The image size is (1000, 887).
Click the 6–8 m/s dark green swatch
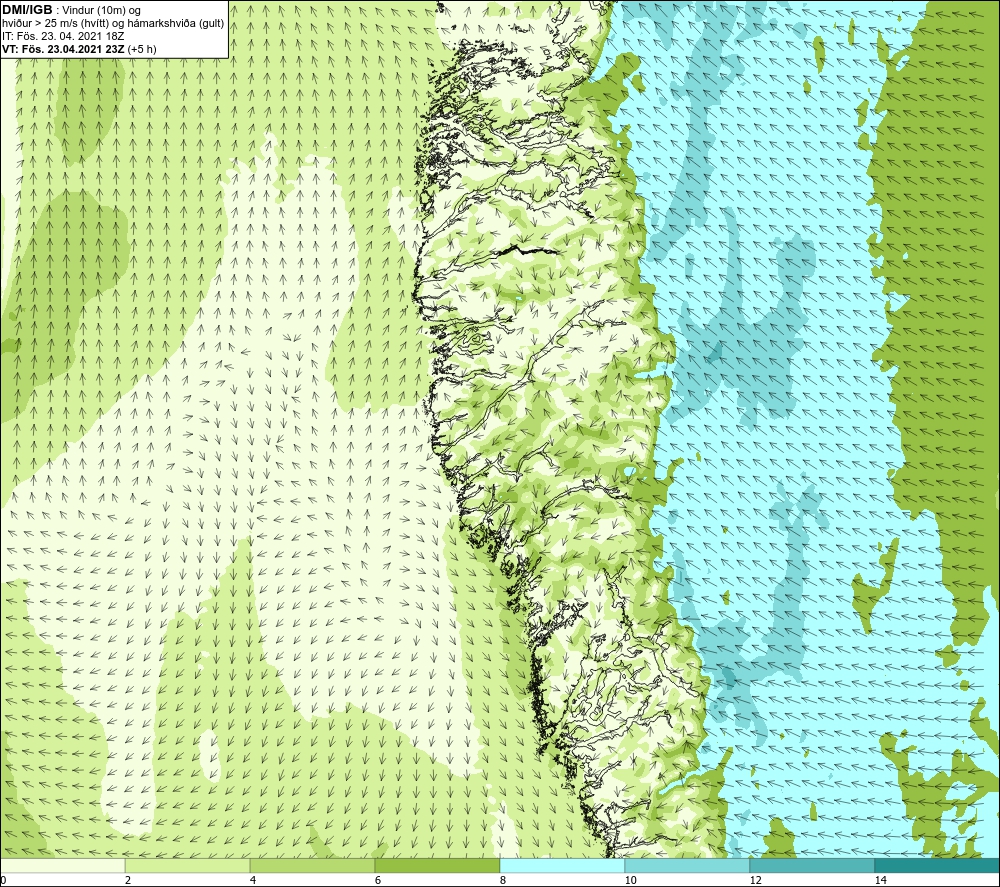click(x=438, y=865)
